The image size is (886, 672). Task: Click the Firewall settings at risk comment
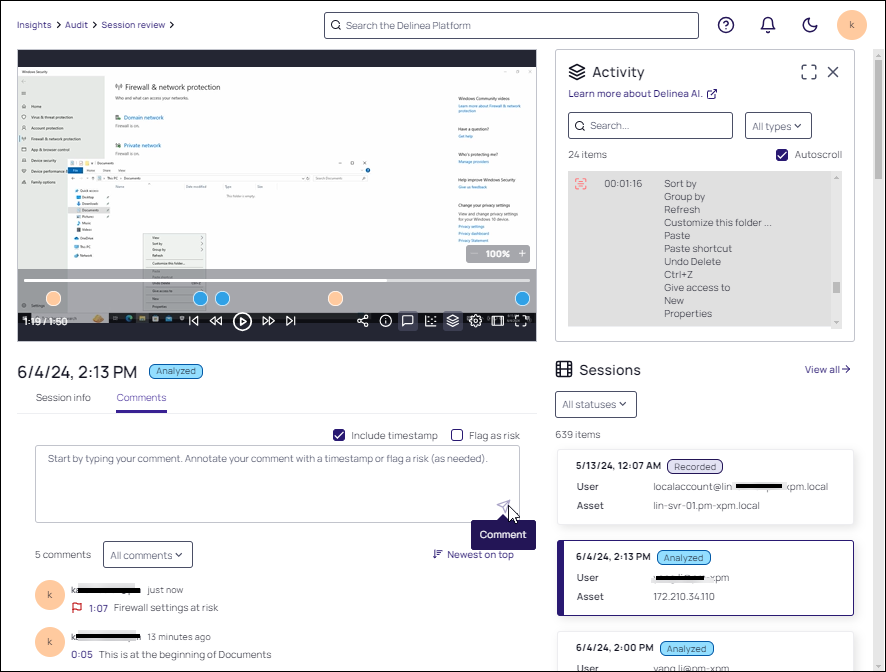click(x=166, y=608)
